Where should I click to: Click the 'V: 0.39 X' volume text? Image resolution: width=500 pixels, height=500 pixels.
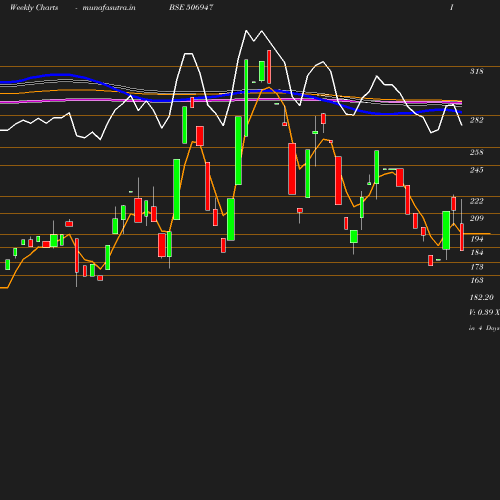[x=484, y=312]
